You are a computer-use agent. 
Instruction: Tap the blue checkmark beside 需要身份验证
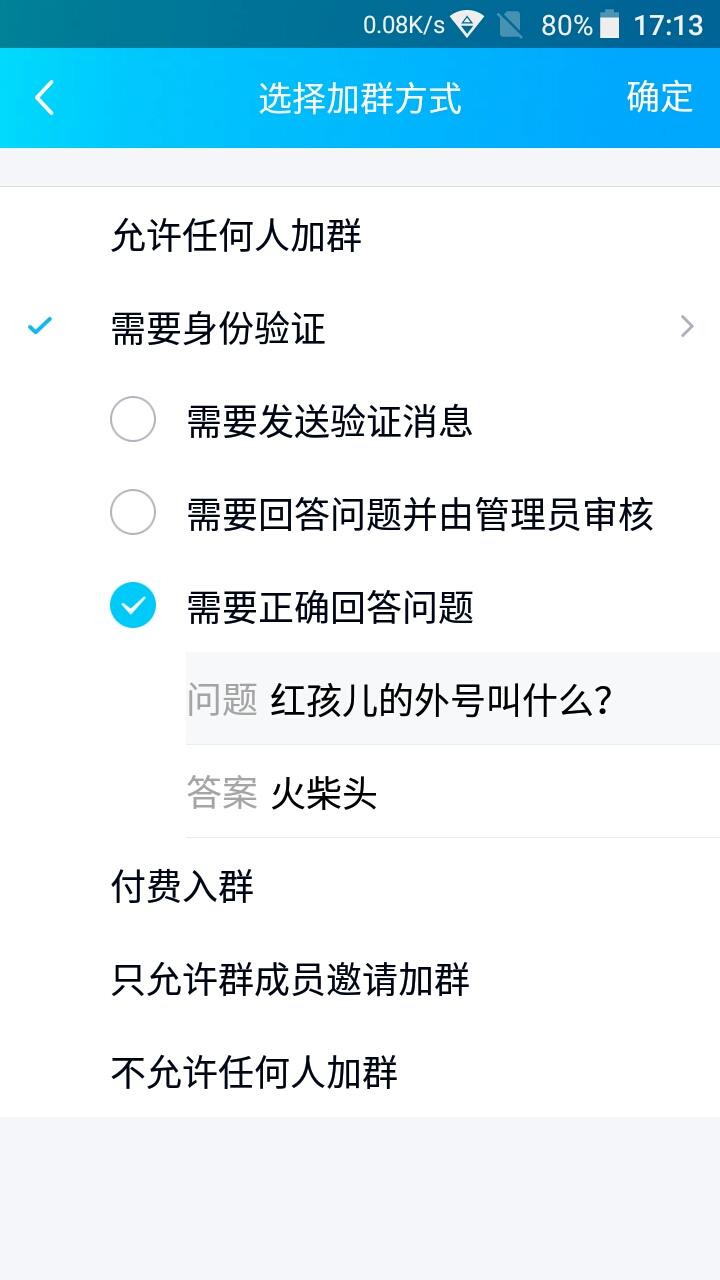point(39,326)
